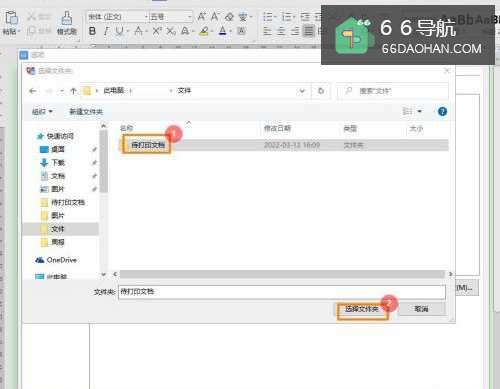Click the 选择文件夹 button
The height and width of the screenshot is (389, 500).
362,309
